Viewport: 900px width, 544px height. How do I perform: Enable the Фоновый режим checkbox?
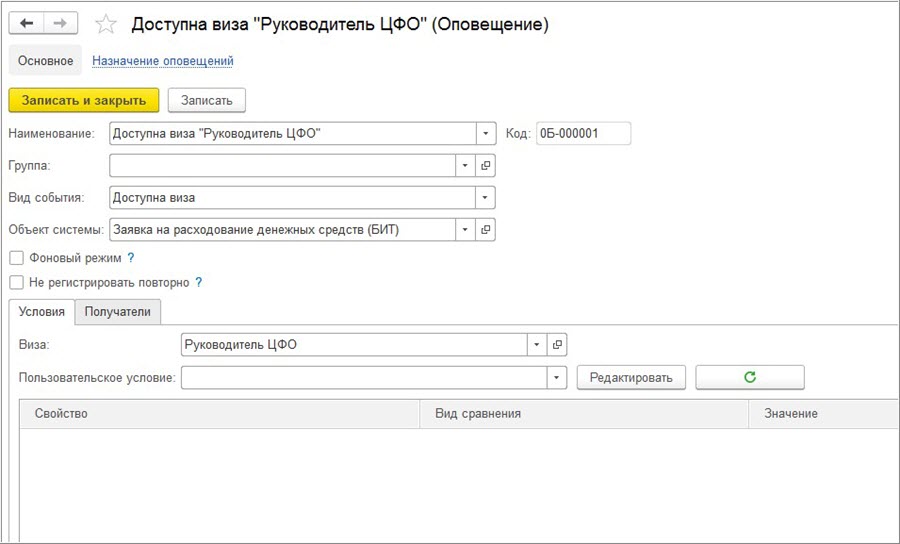(16, 258)
